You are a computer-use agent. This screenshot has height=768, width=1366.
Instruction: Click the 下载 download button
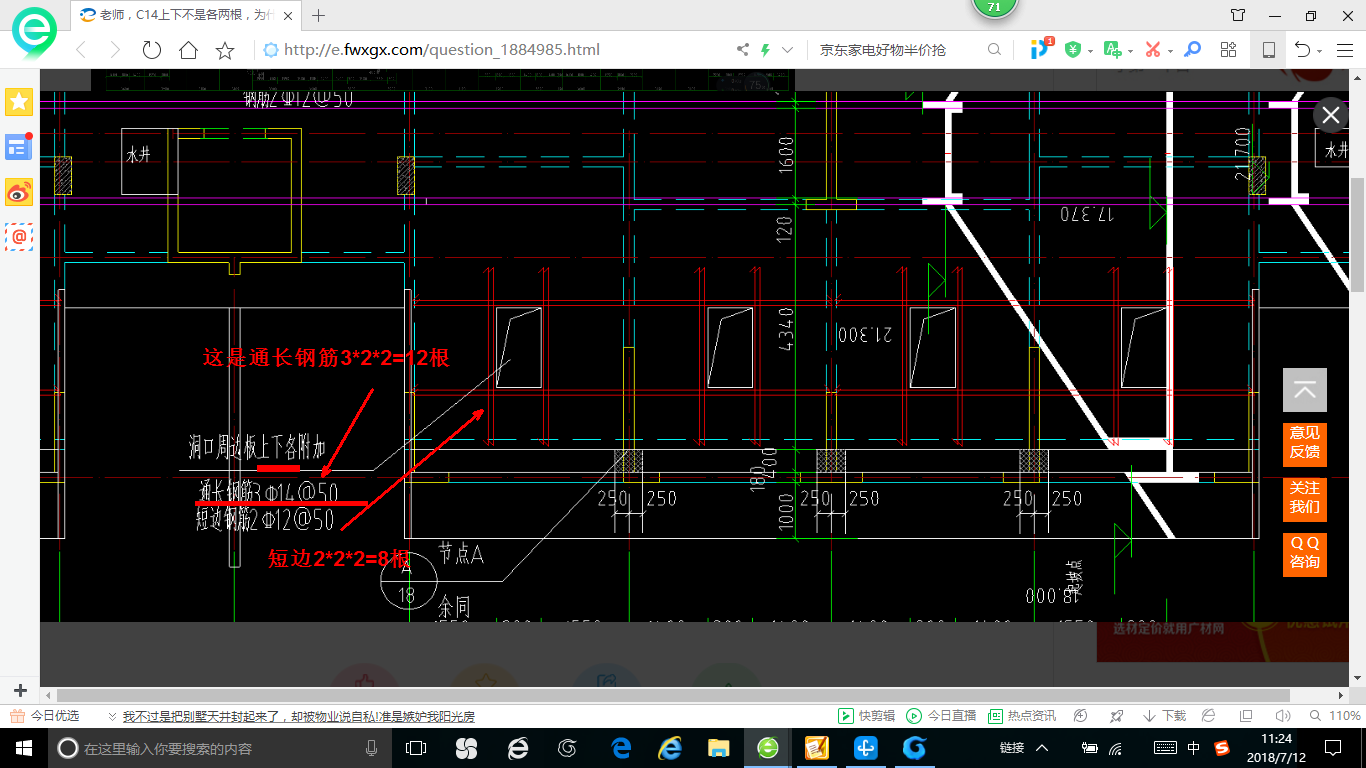pos(1164,716)
